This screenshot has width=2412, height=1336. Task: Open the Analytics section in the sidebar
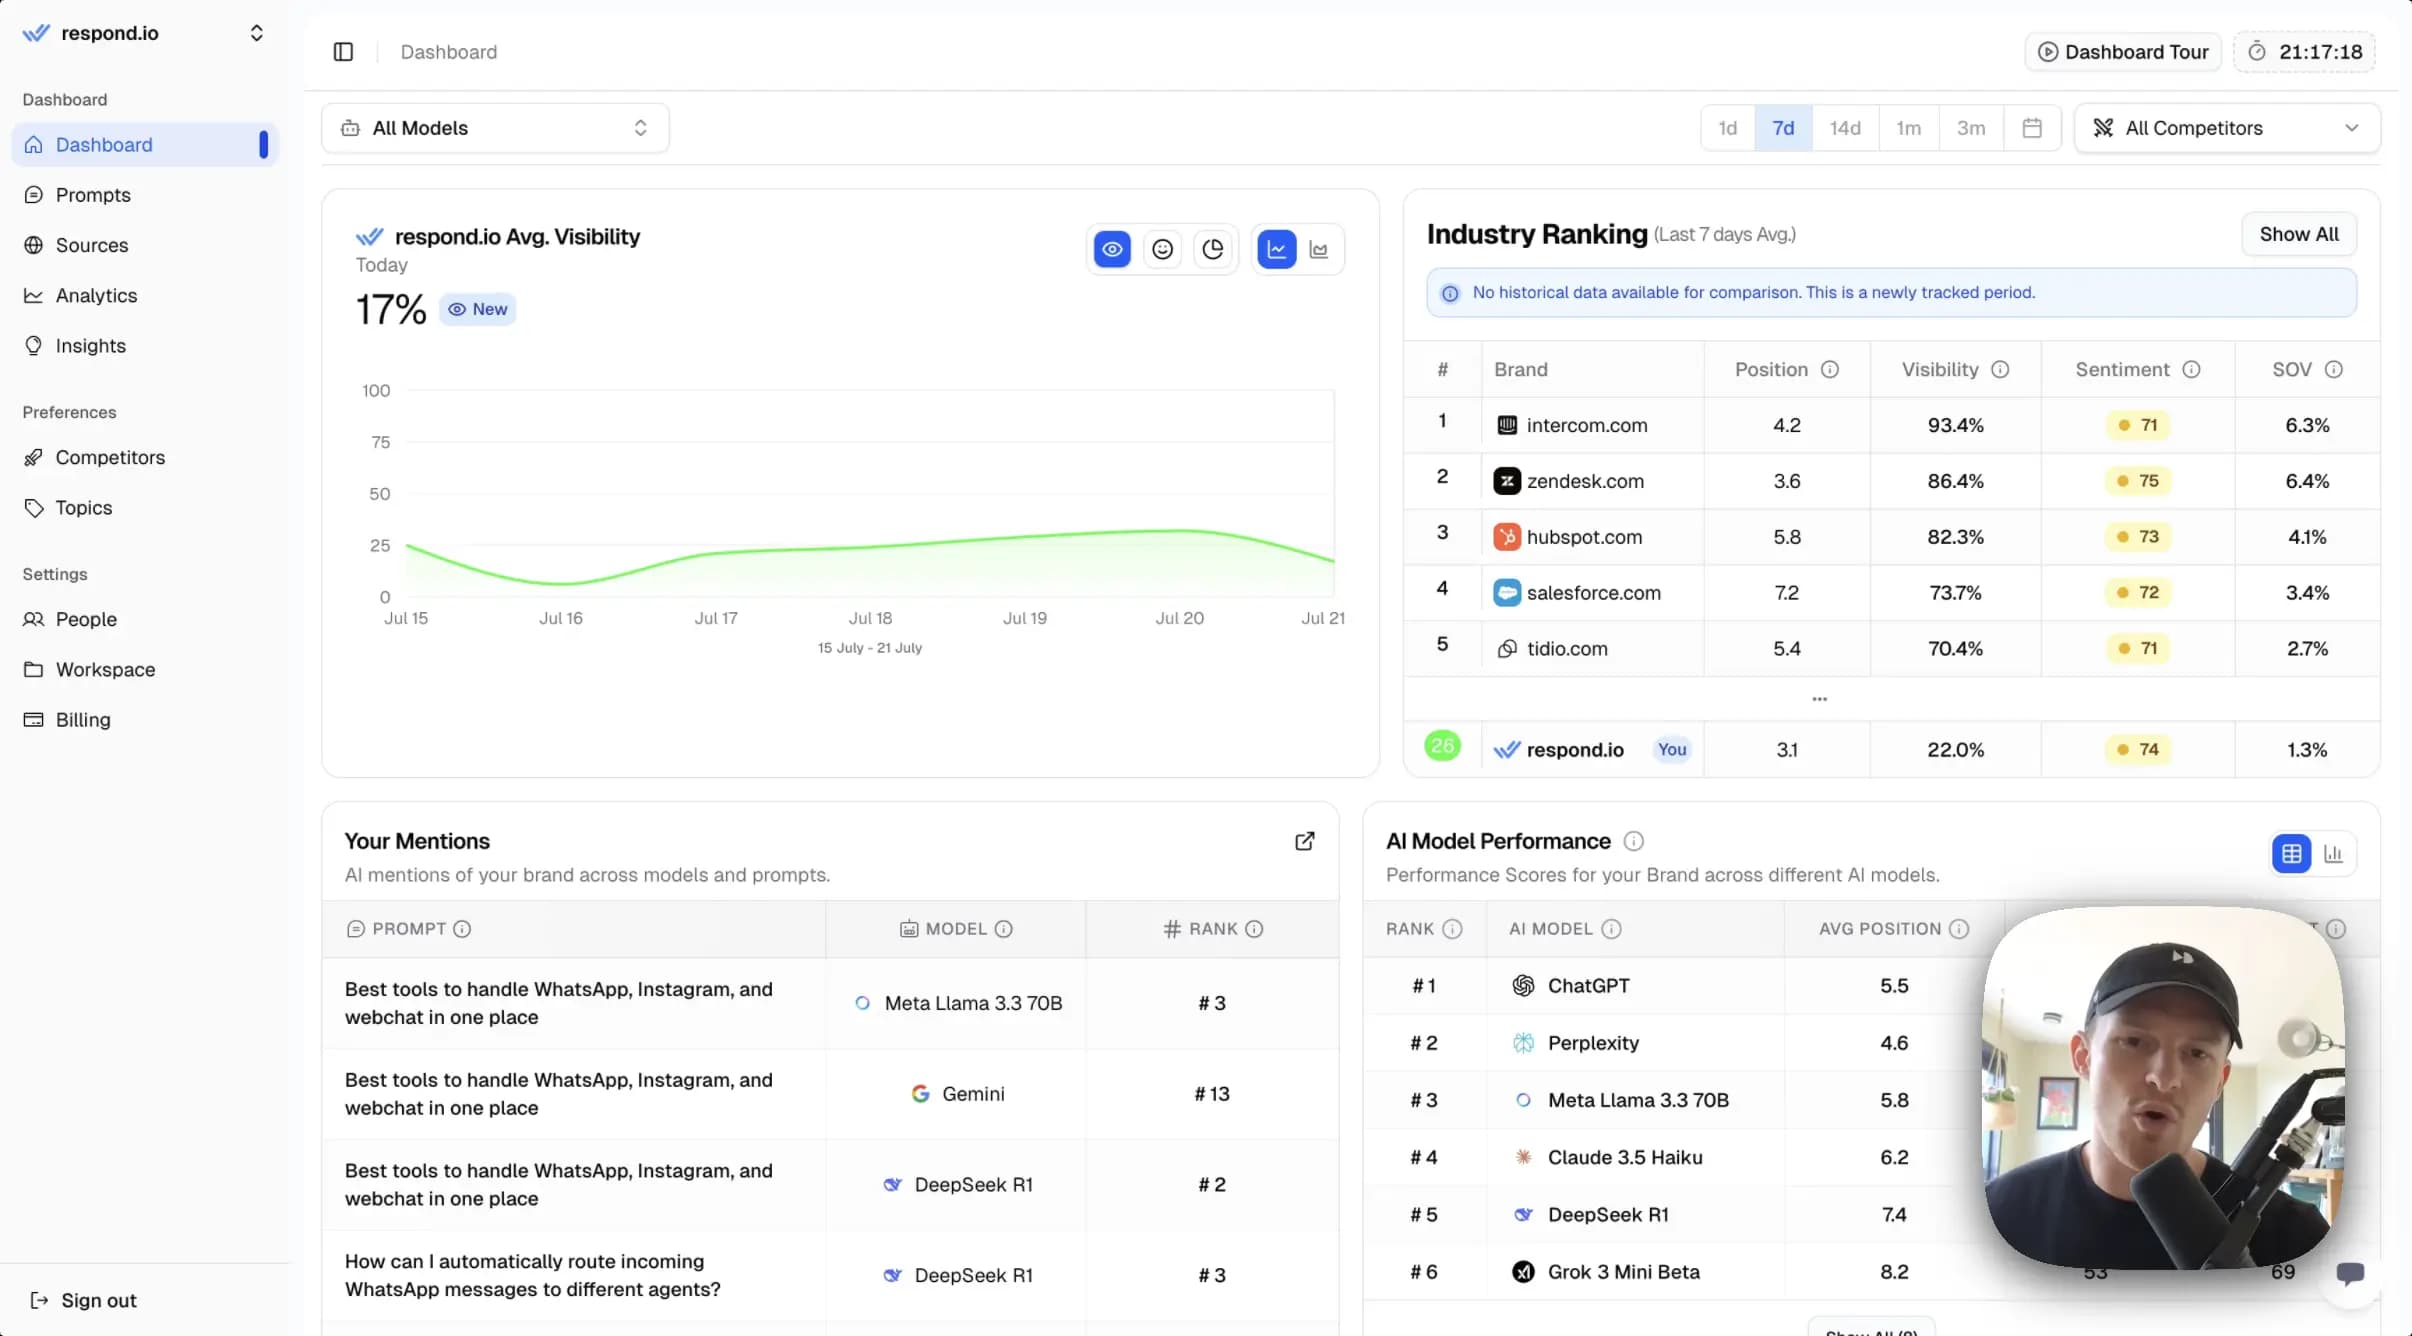[96, 295]
